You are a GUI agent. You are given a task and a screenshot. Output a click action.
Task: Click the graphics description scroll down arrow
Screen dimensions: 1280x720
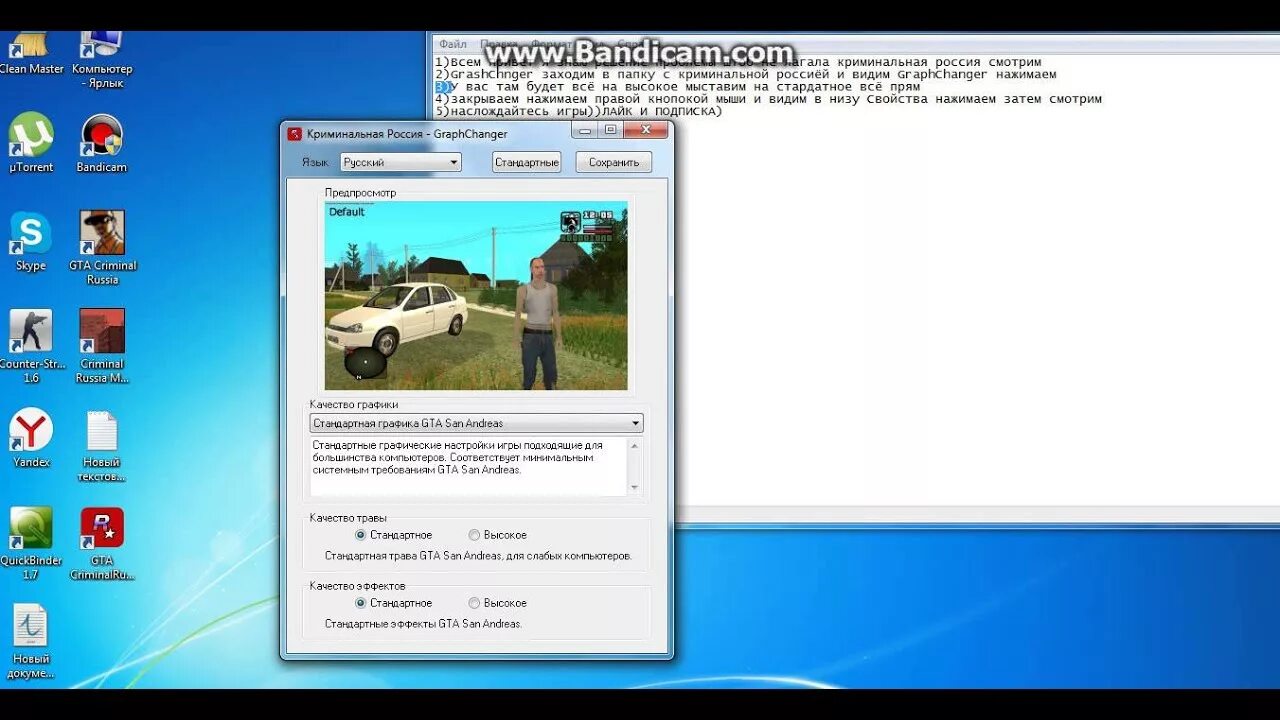click(x=634, y=488)
